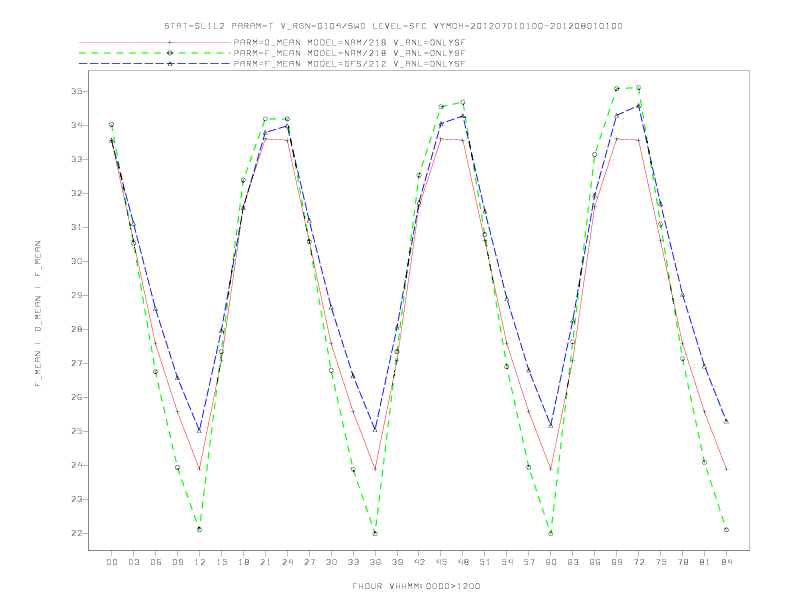Click the x-axis tick label 72
This screenshot has height=612, width=792.
[x=639, y=562]
